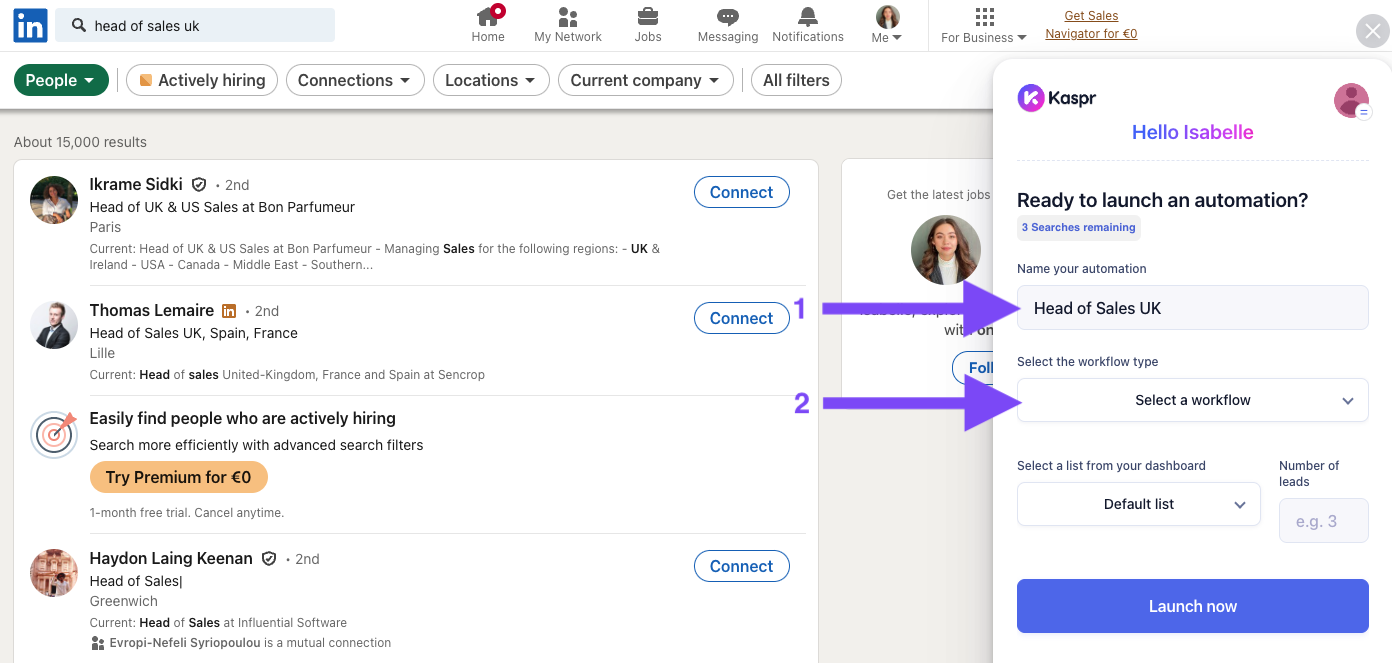
Task: Open Thomas Lemaire's profile name
Action: 152,310
